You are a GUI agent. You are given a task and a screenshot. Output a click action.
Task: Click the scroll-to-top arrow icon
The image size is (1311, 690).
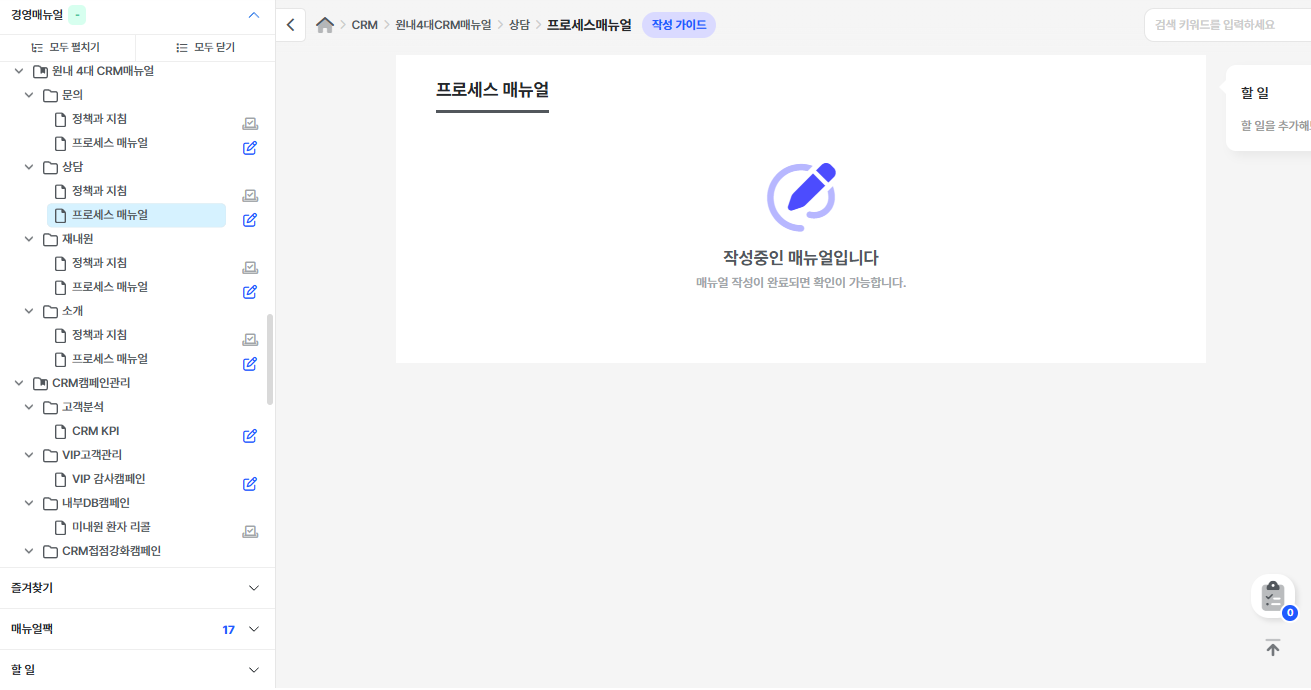pos(1272,648)
